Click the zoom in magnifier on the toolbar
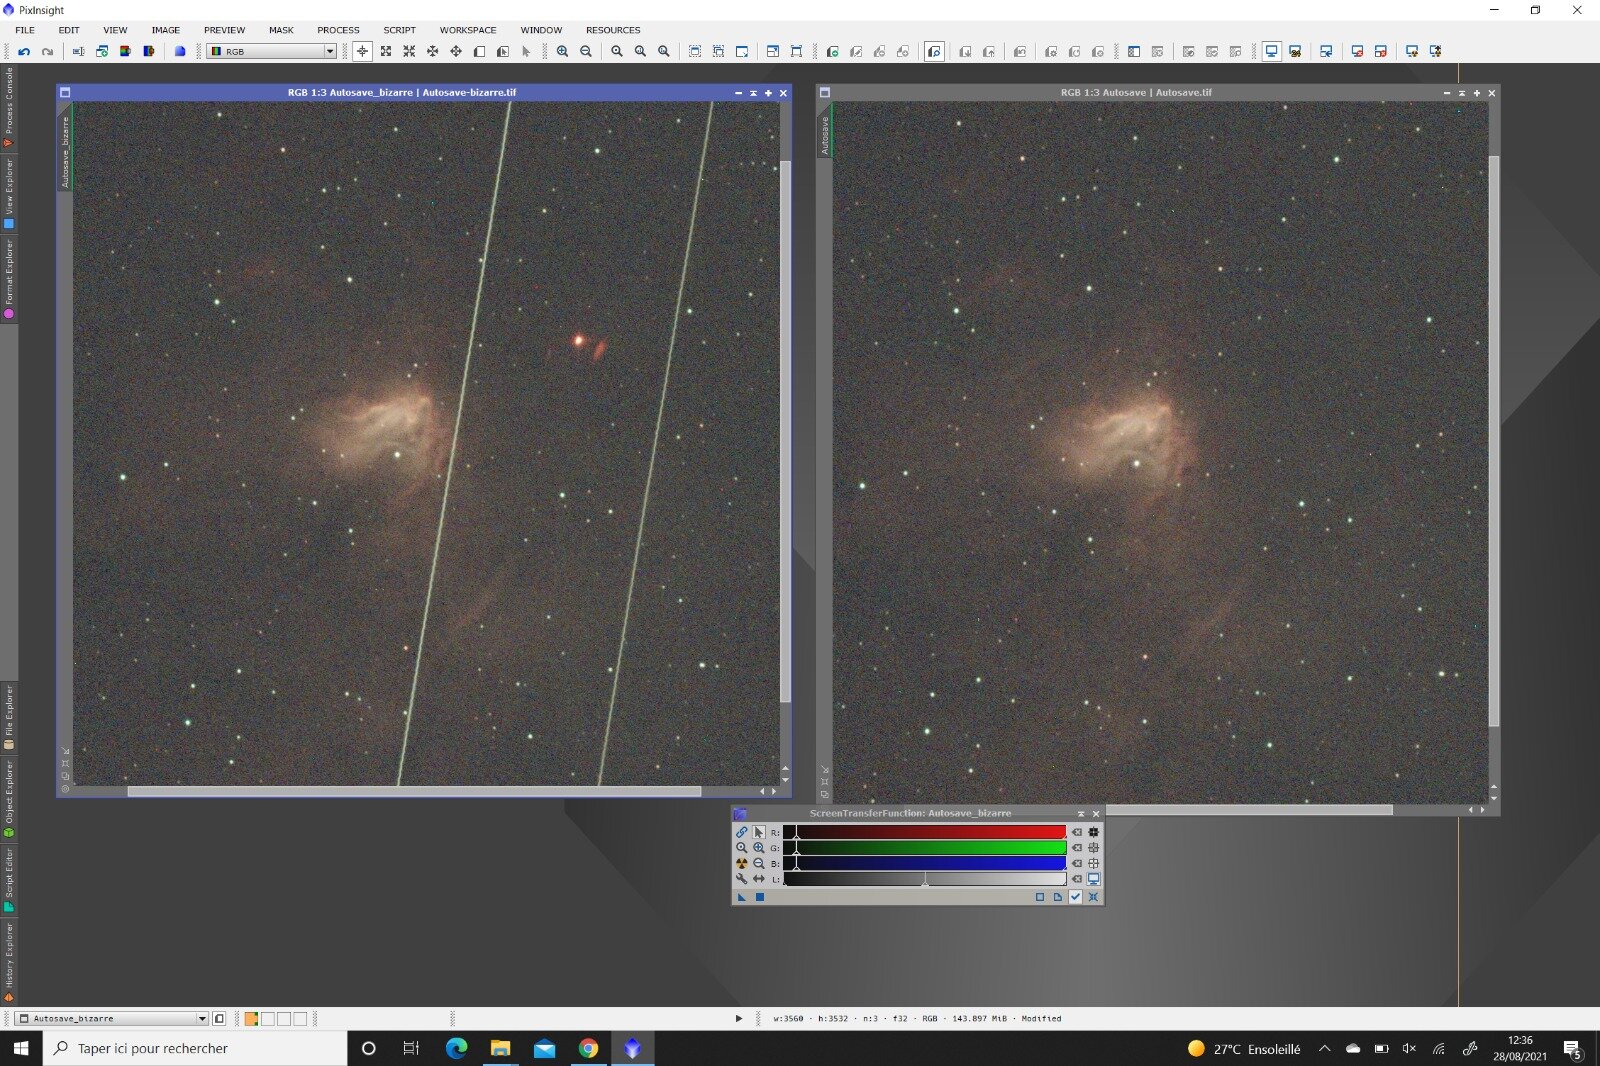This screenshot has width=1600, height=1066. point(562,51)
